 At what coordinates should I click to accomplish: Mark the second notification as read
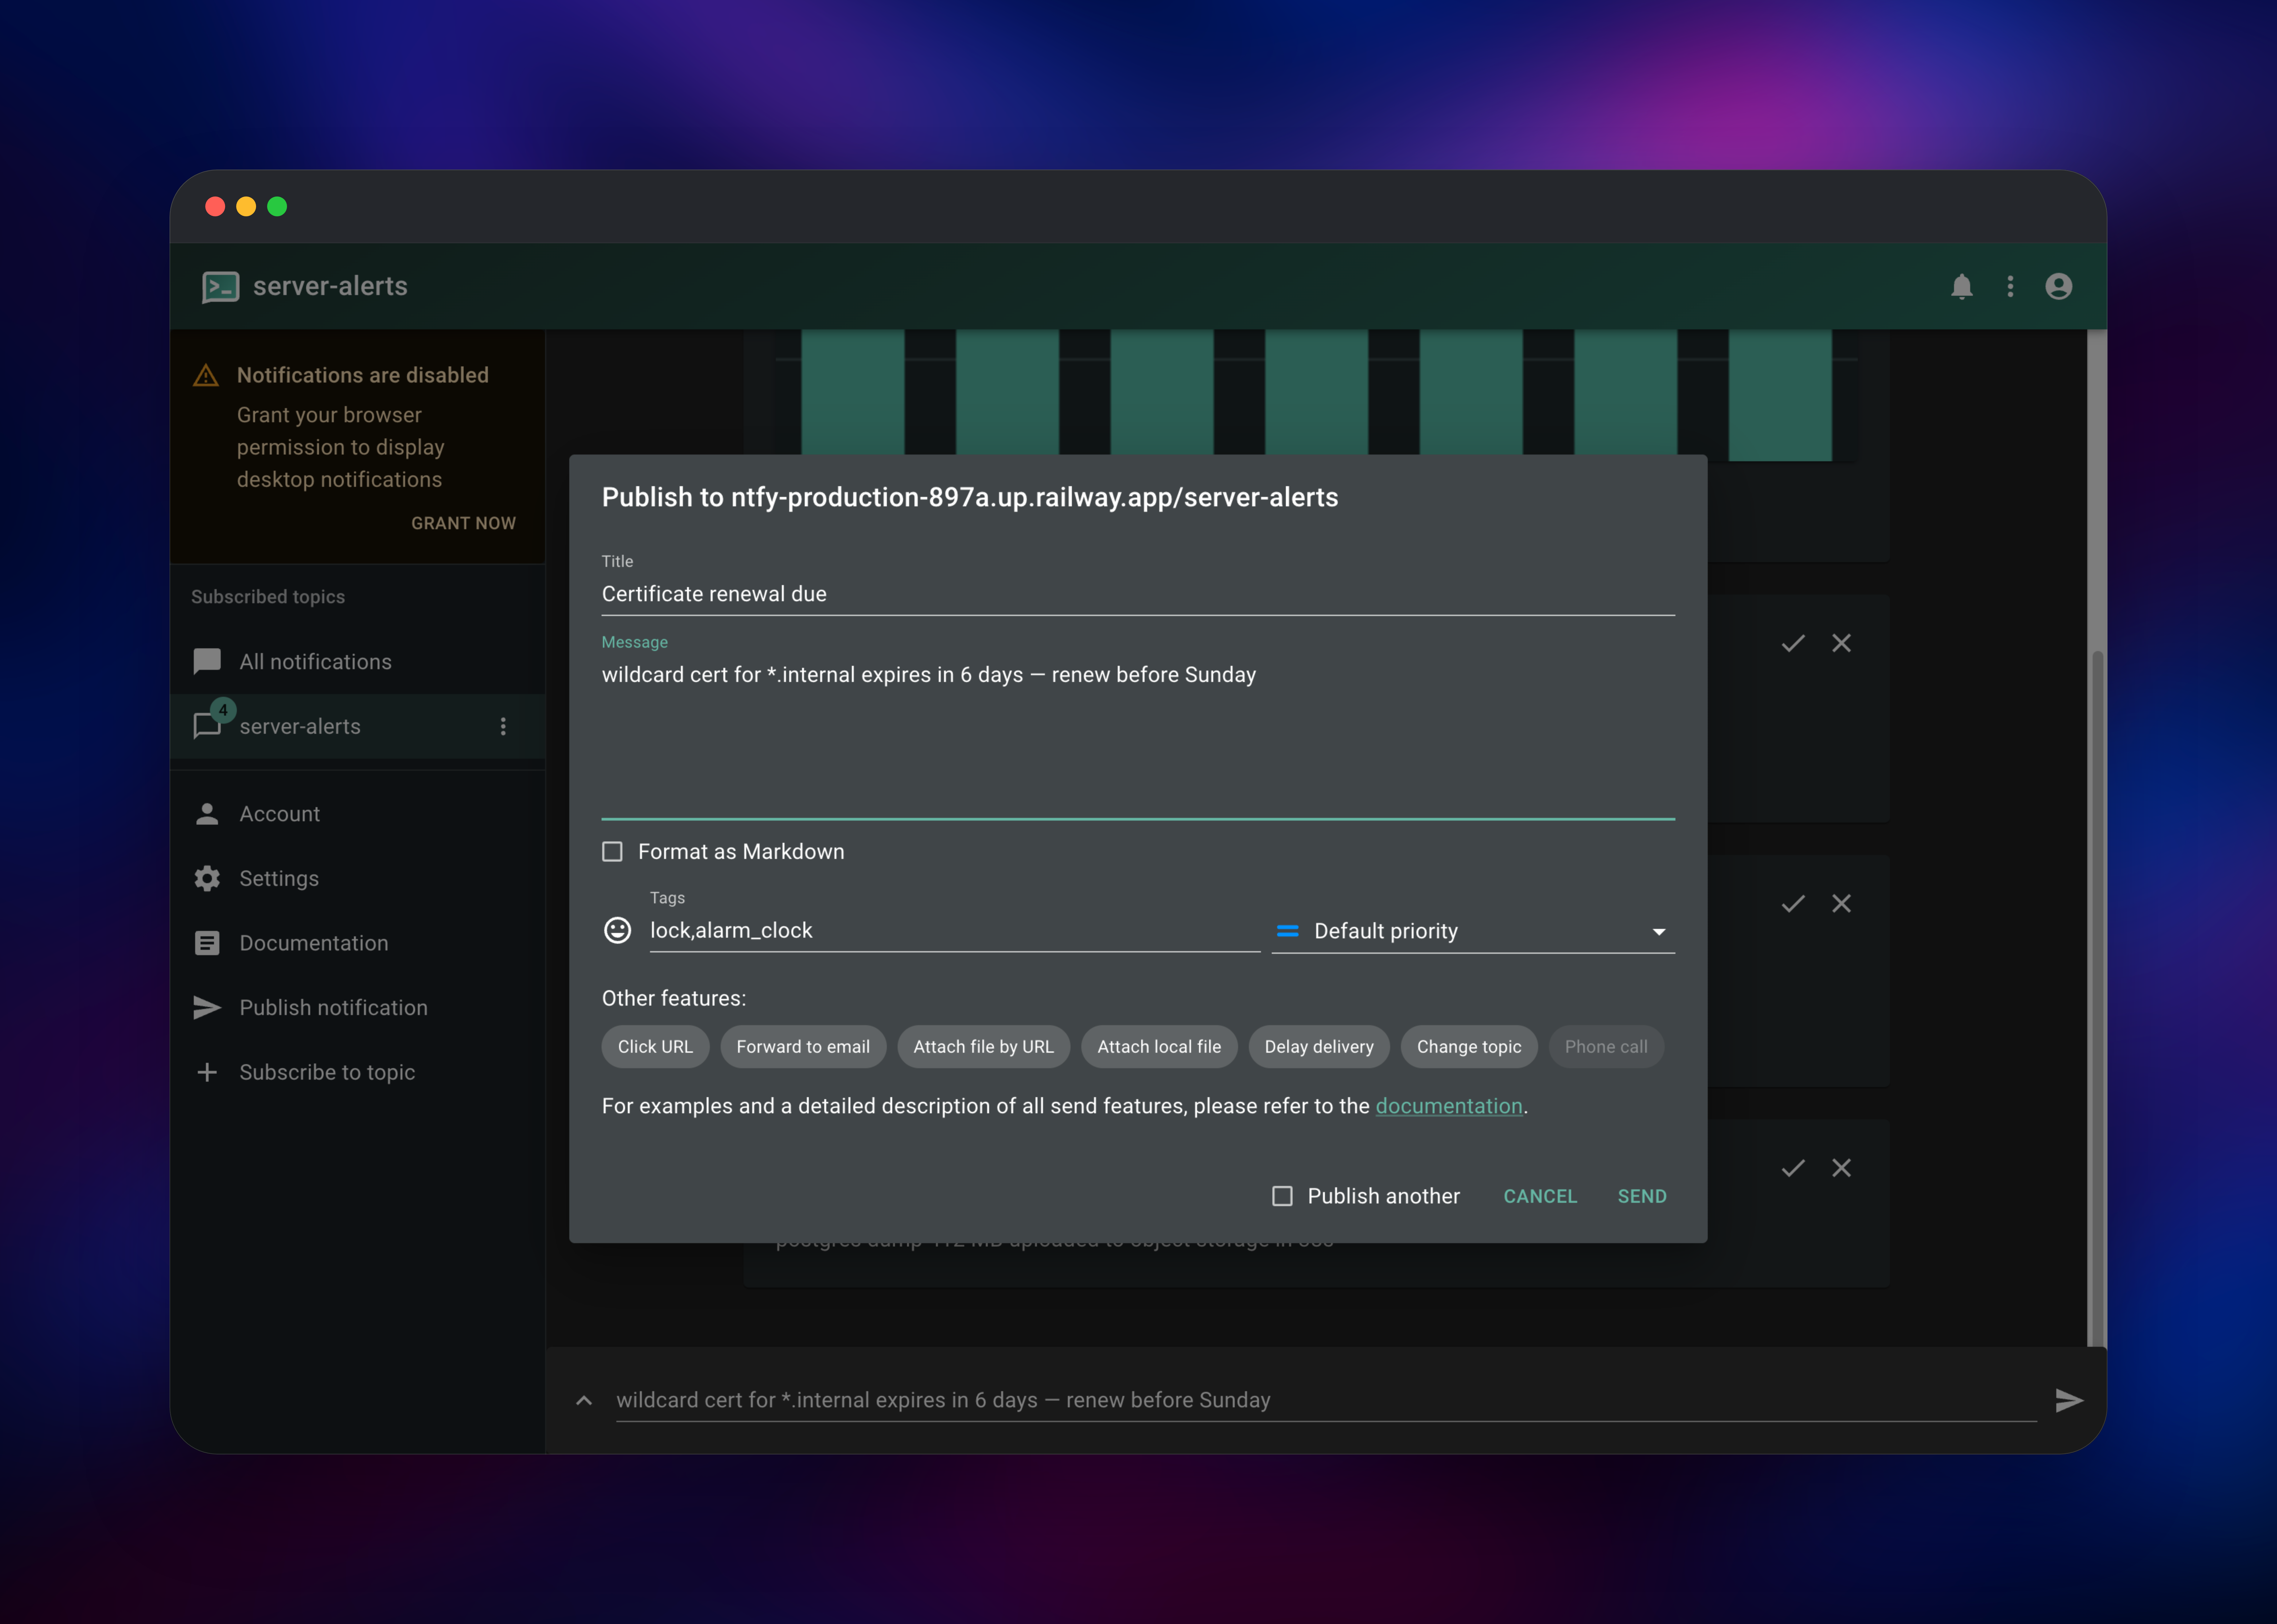(1793, 904)
